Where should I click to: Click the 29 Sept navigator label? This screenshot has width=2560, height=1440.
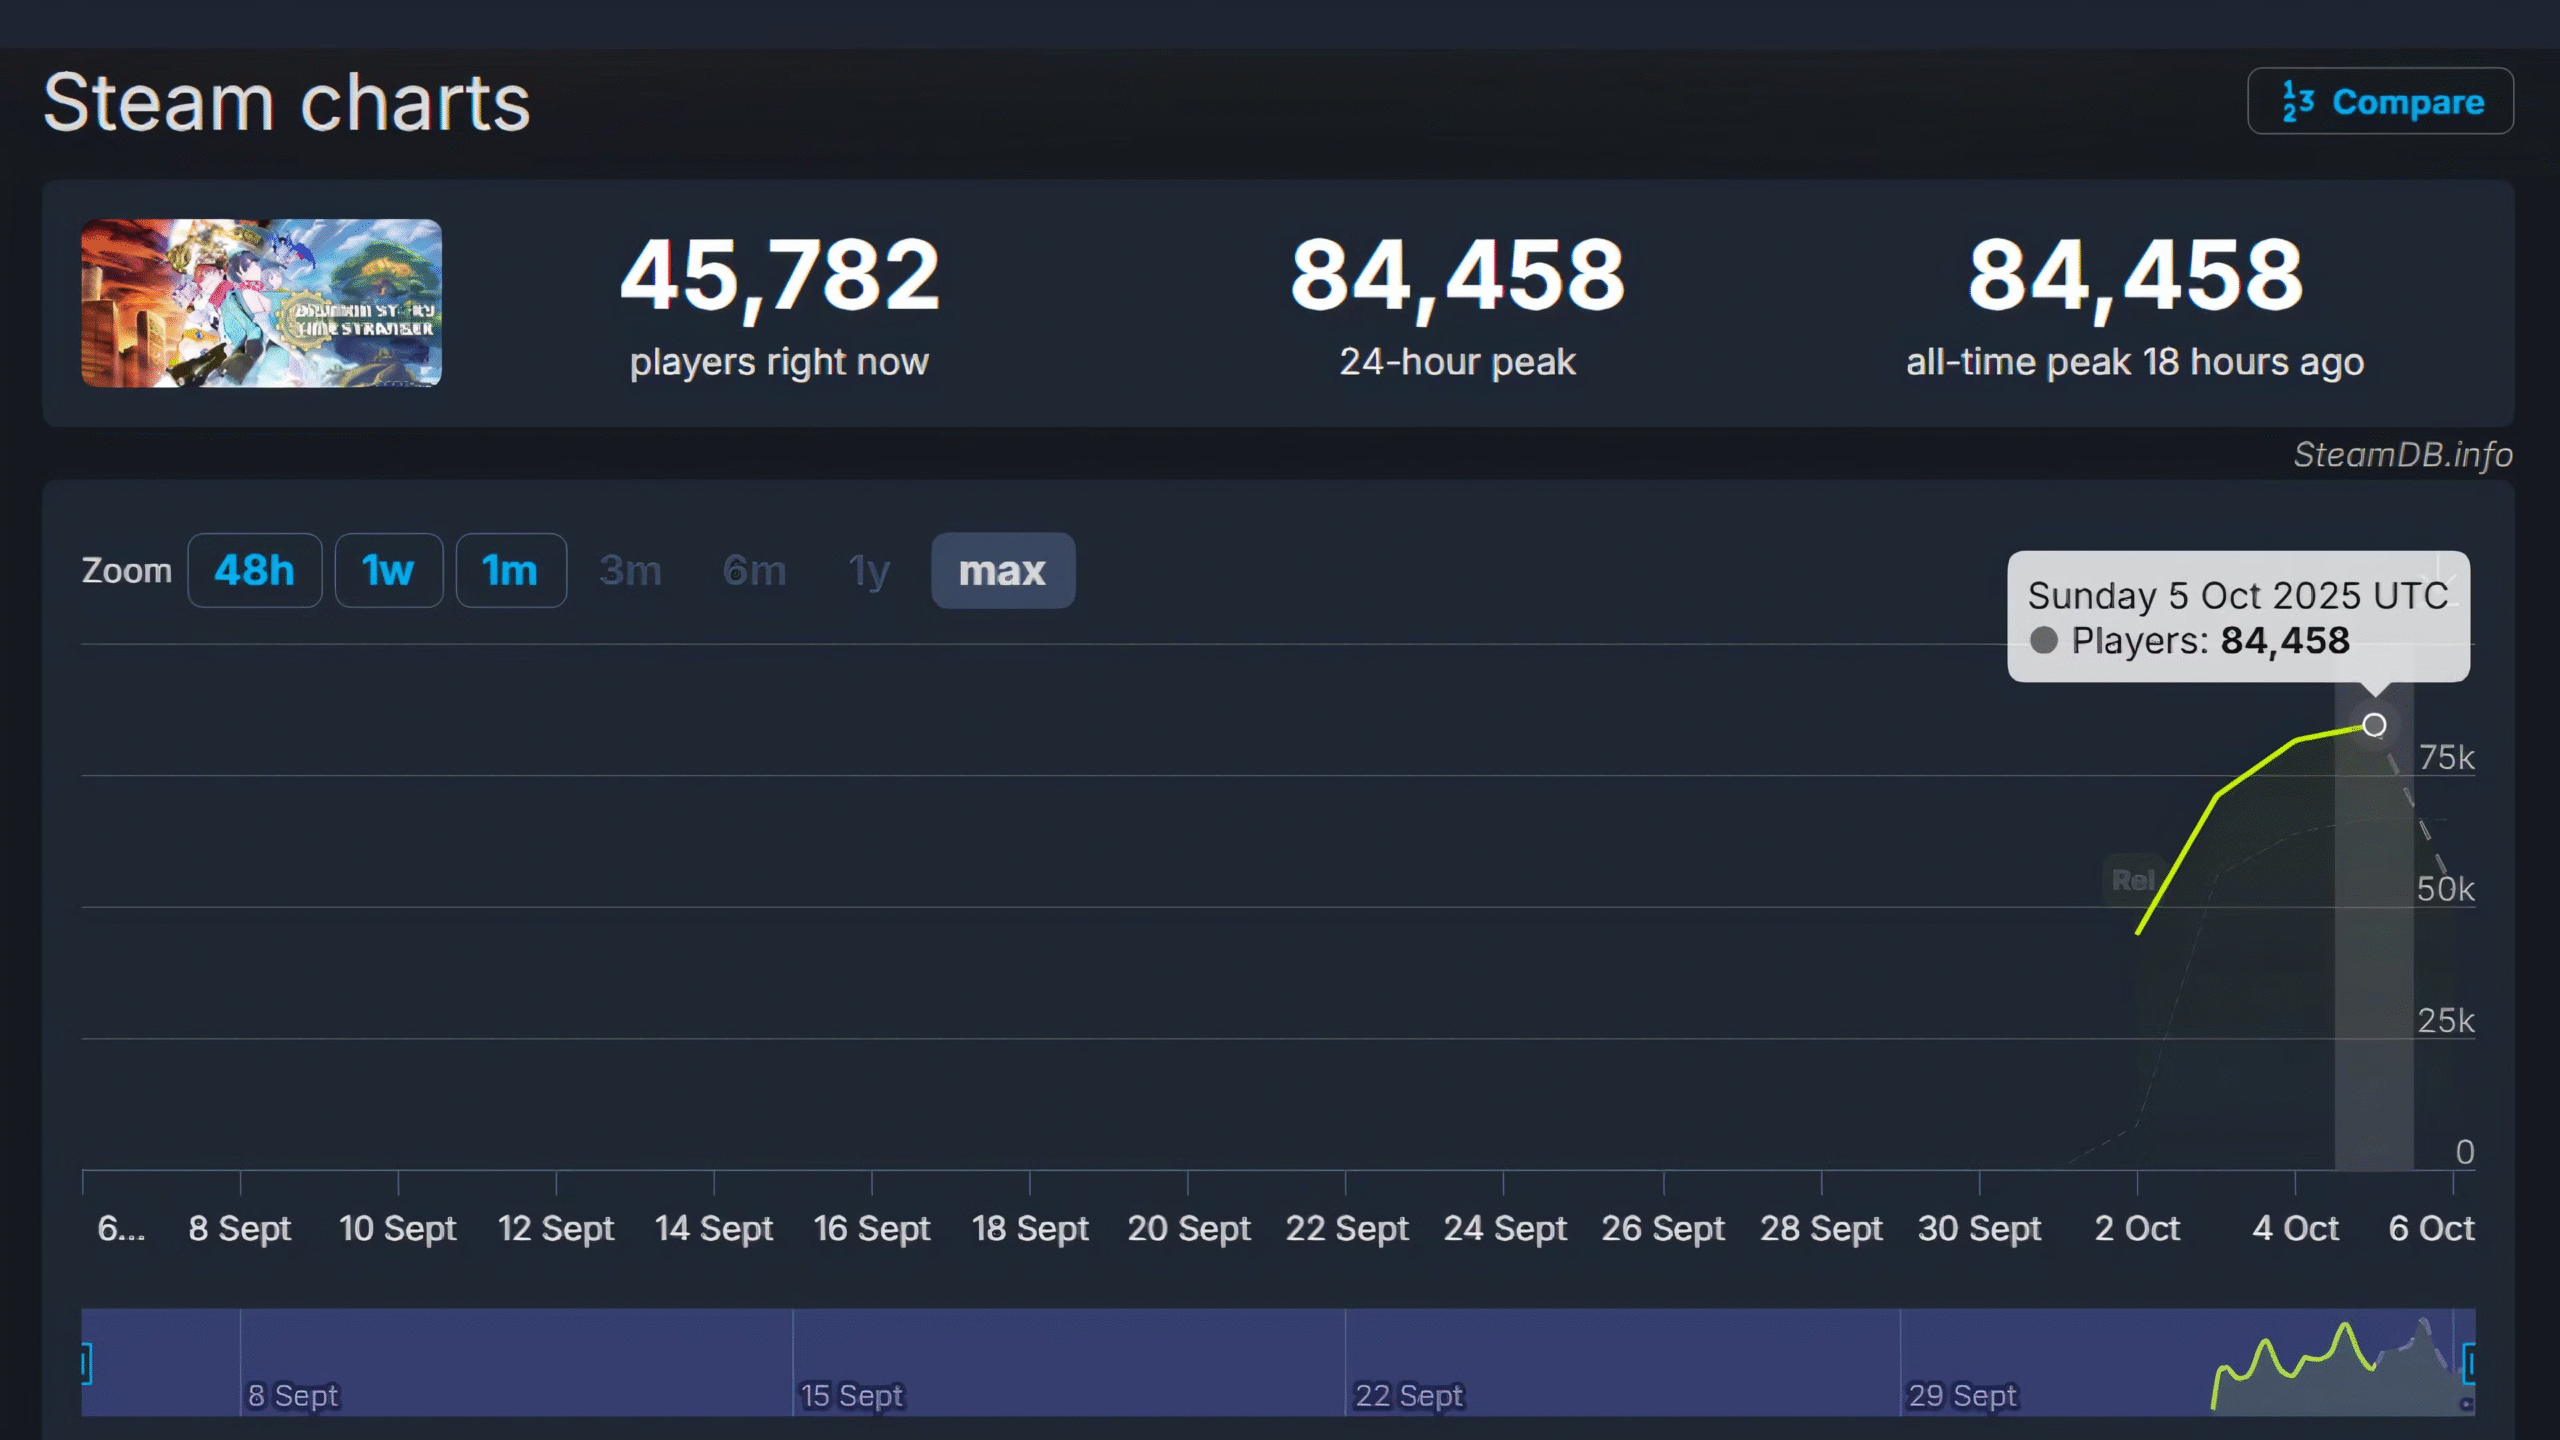tap(1962, 1395)
